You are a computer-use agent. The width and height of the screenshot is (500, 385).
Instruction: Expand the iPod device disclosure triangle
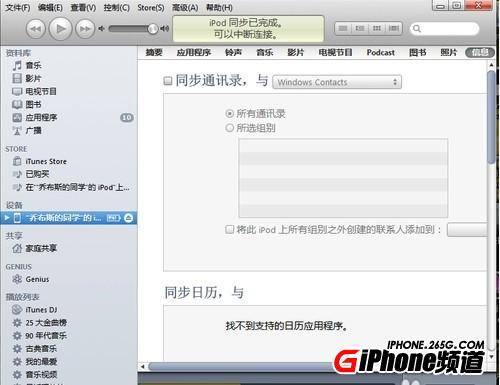tap(7, 218)
